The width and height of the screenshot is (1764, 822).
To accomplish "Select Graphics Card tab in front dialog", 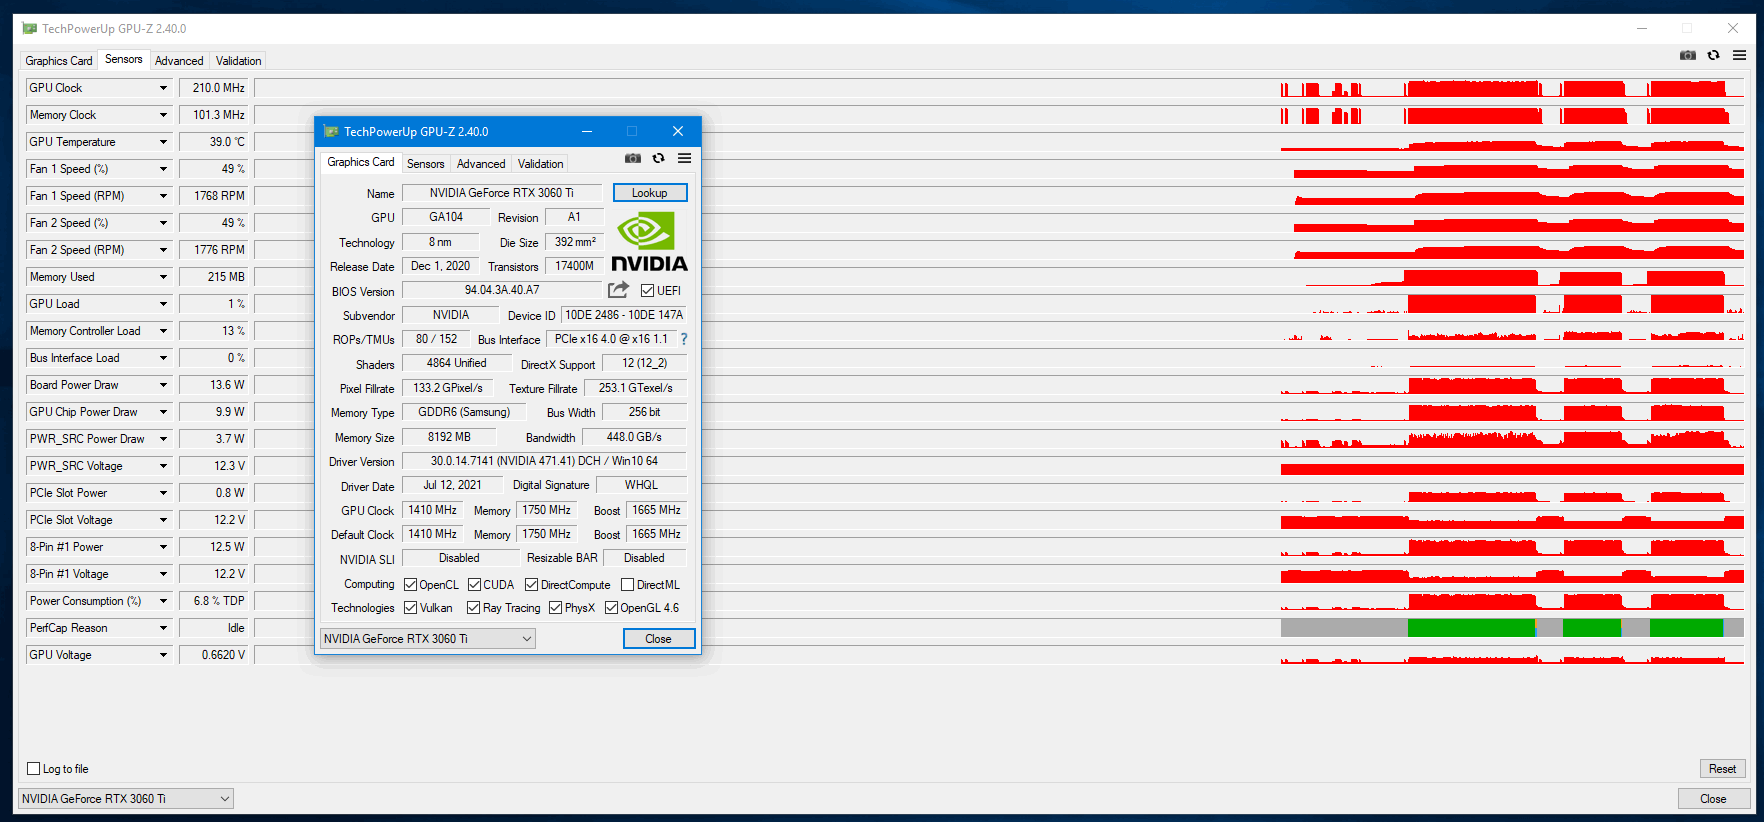I will (361, 162).
